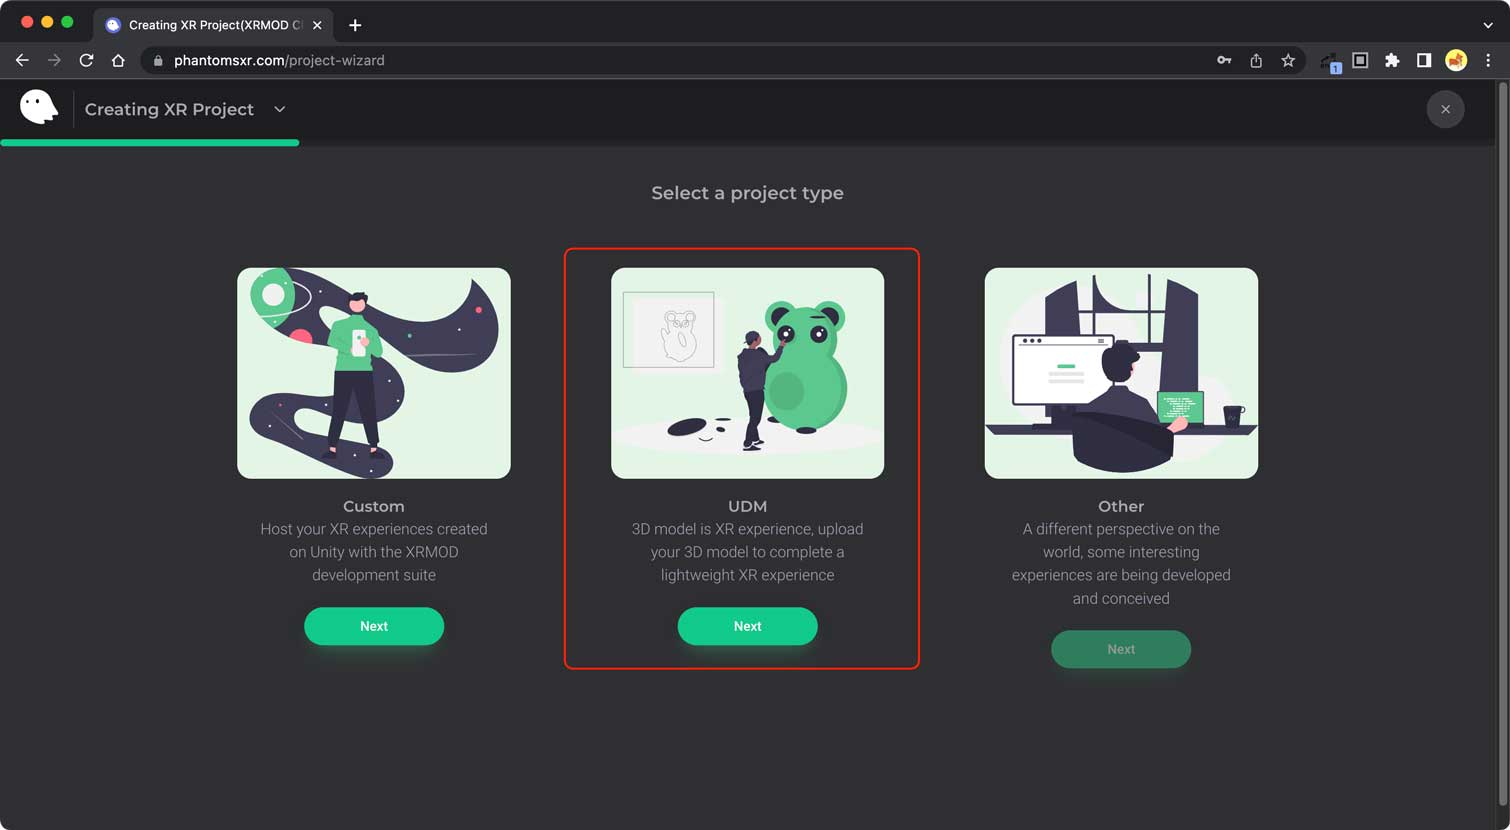Click the dimmed Next under Other
This screenshot has width=1510, height=830.
[1121, 649]
